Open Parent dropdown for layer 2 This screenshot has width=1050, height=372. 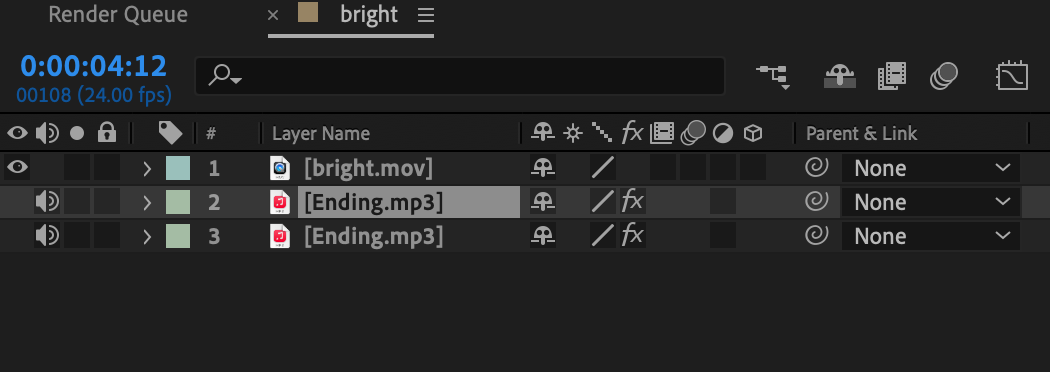coord(931,202)
